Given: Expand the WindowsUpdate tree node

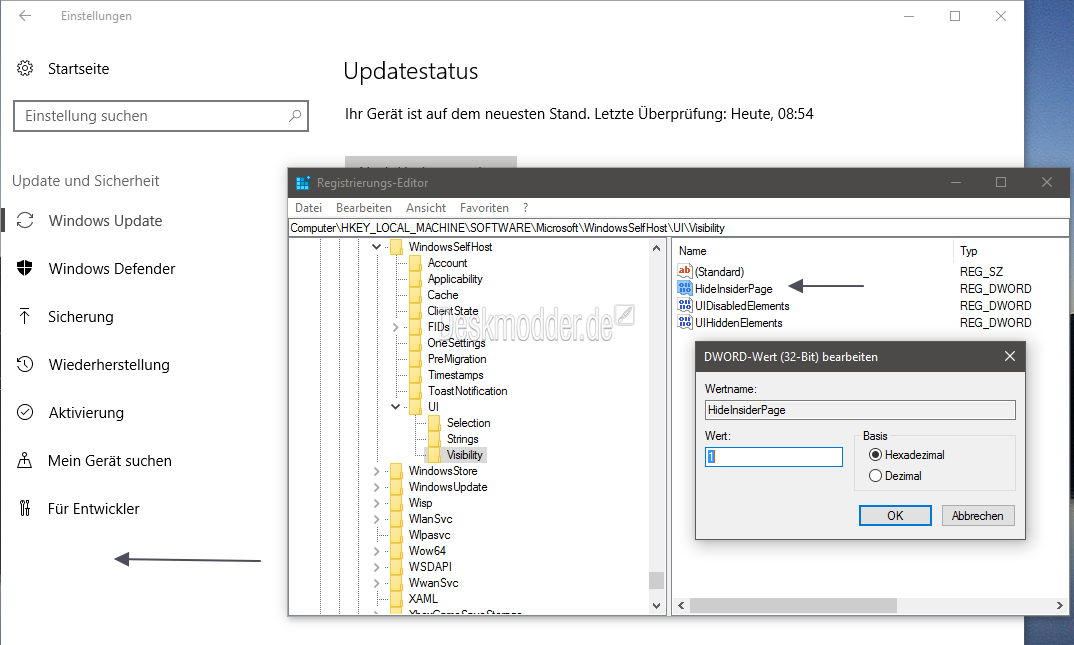Looking at the screenshot, I should (x=376, y=487).
